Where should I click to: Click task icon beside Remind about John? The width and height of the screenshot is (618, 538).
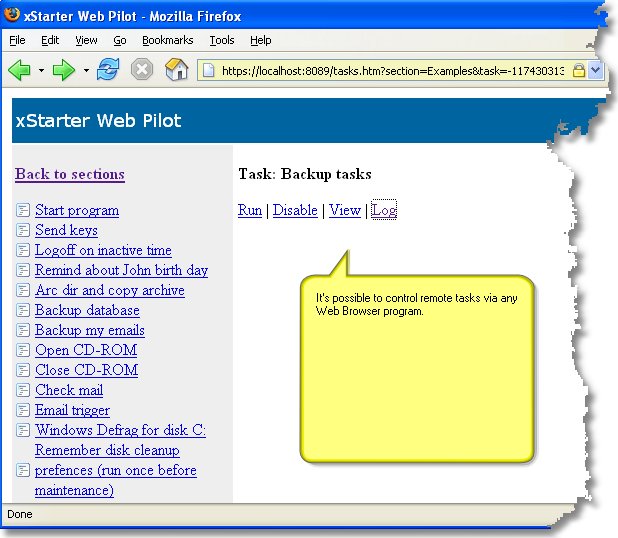click(x=23, y=270)
